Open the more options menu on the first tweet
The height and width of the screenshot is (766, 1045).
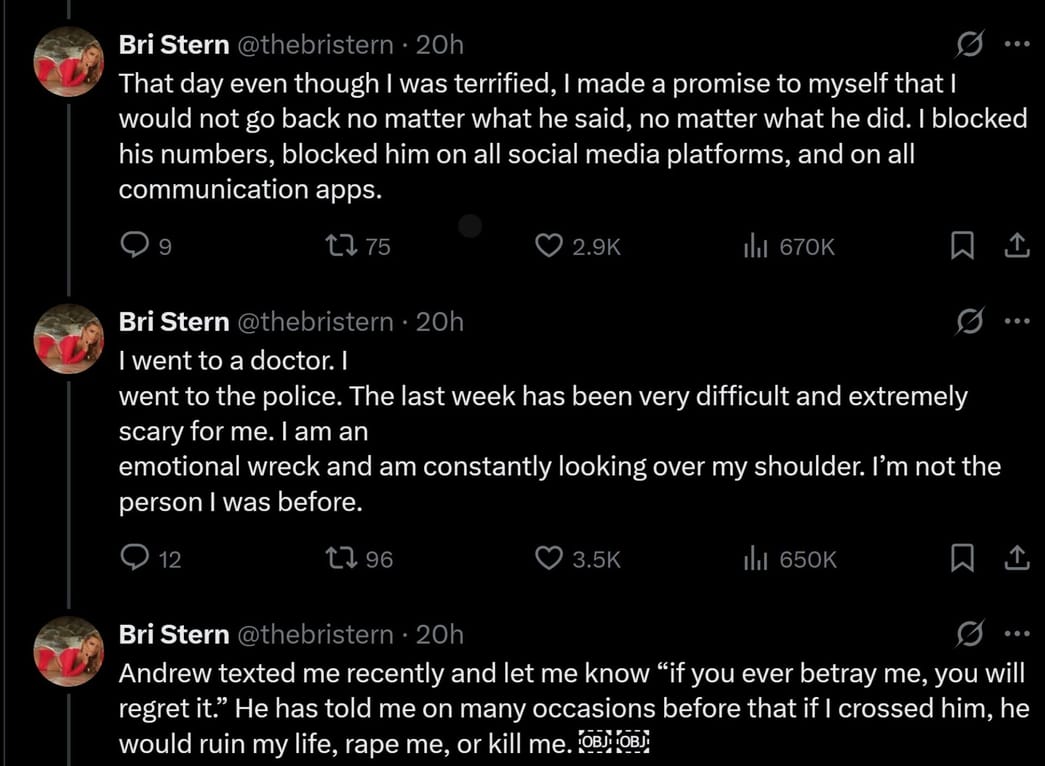pos(1017,43)
